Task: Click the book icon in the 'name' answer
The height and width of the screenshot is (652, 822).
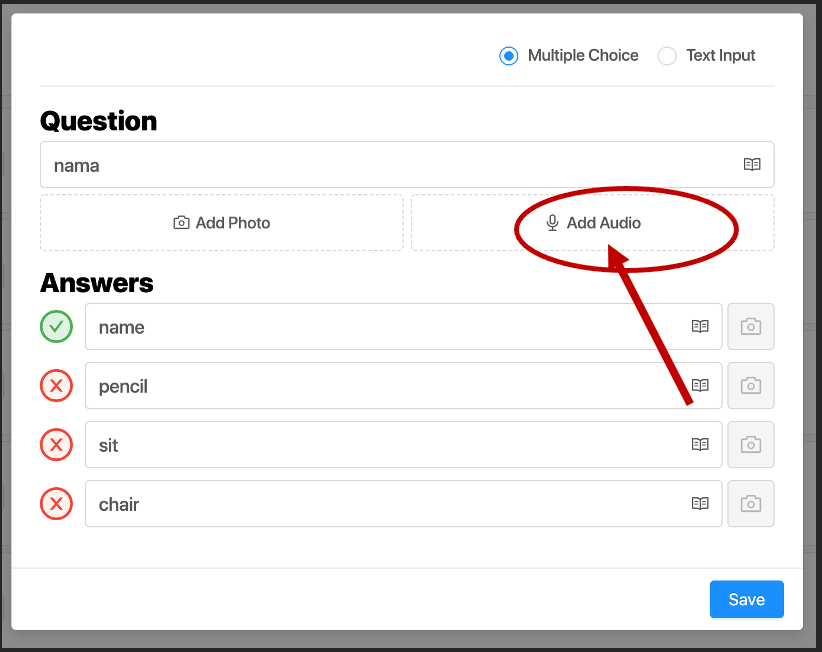Action: (x=700, y=327)
